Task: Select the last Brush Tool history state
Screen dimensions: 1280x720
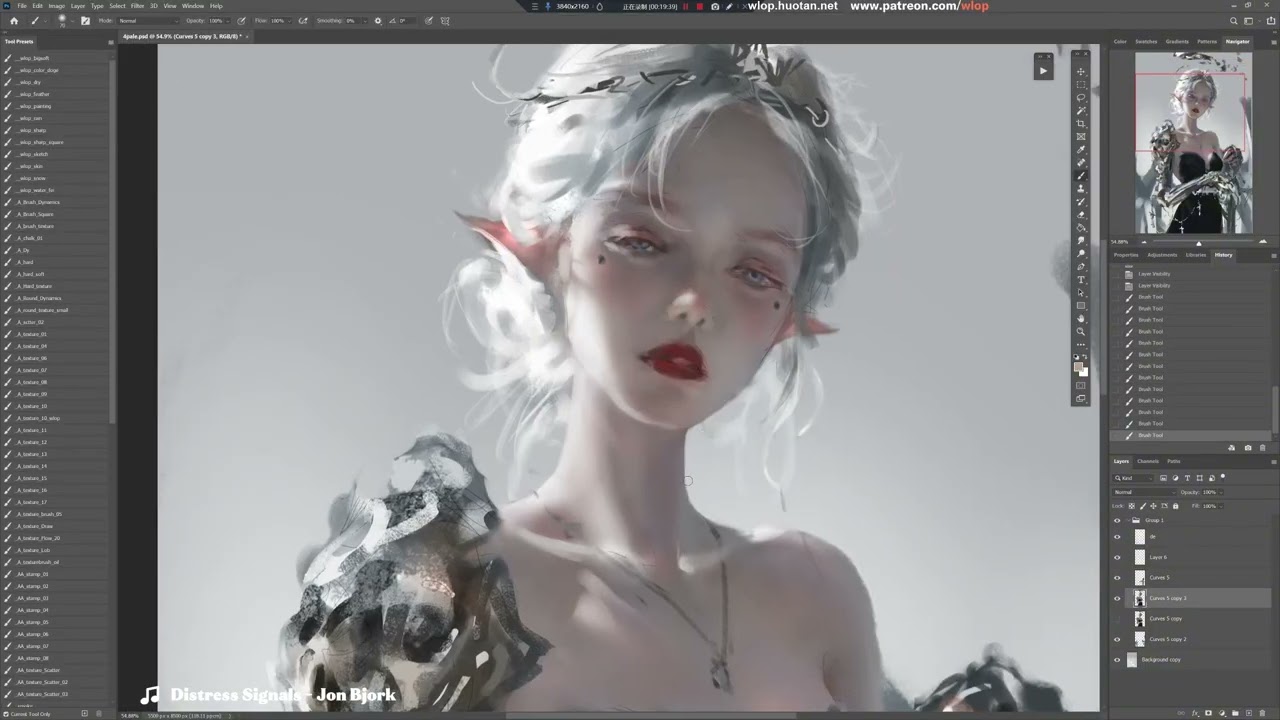Action: click(x=1190, y=435)
